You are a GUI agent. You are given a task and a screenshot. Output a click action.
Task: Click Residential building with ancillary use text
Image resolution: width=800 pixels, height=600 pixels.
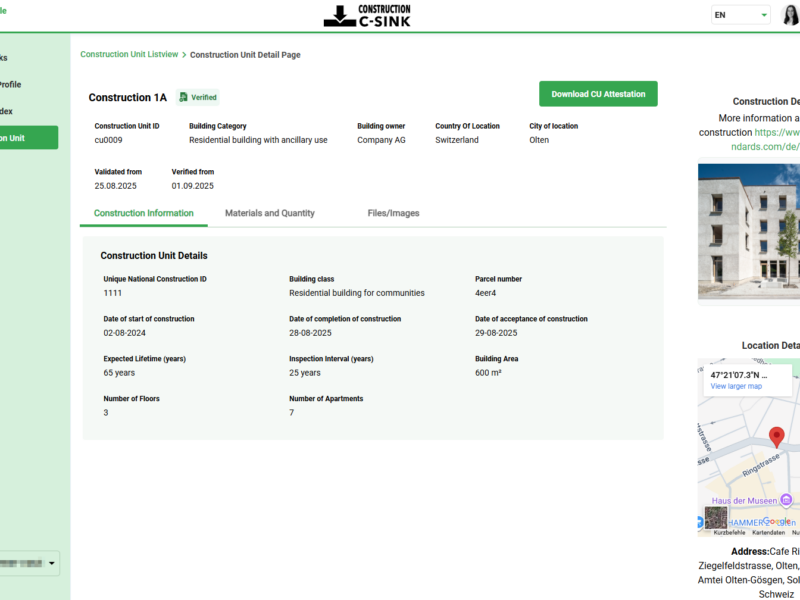pyautogui.click(x=258, y=140)
